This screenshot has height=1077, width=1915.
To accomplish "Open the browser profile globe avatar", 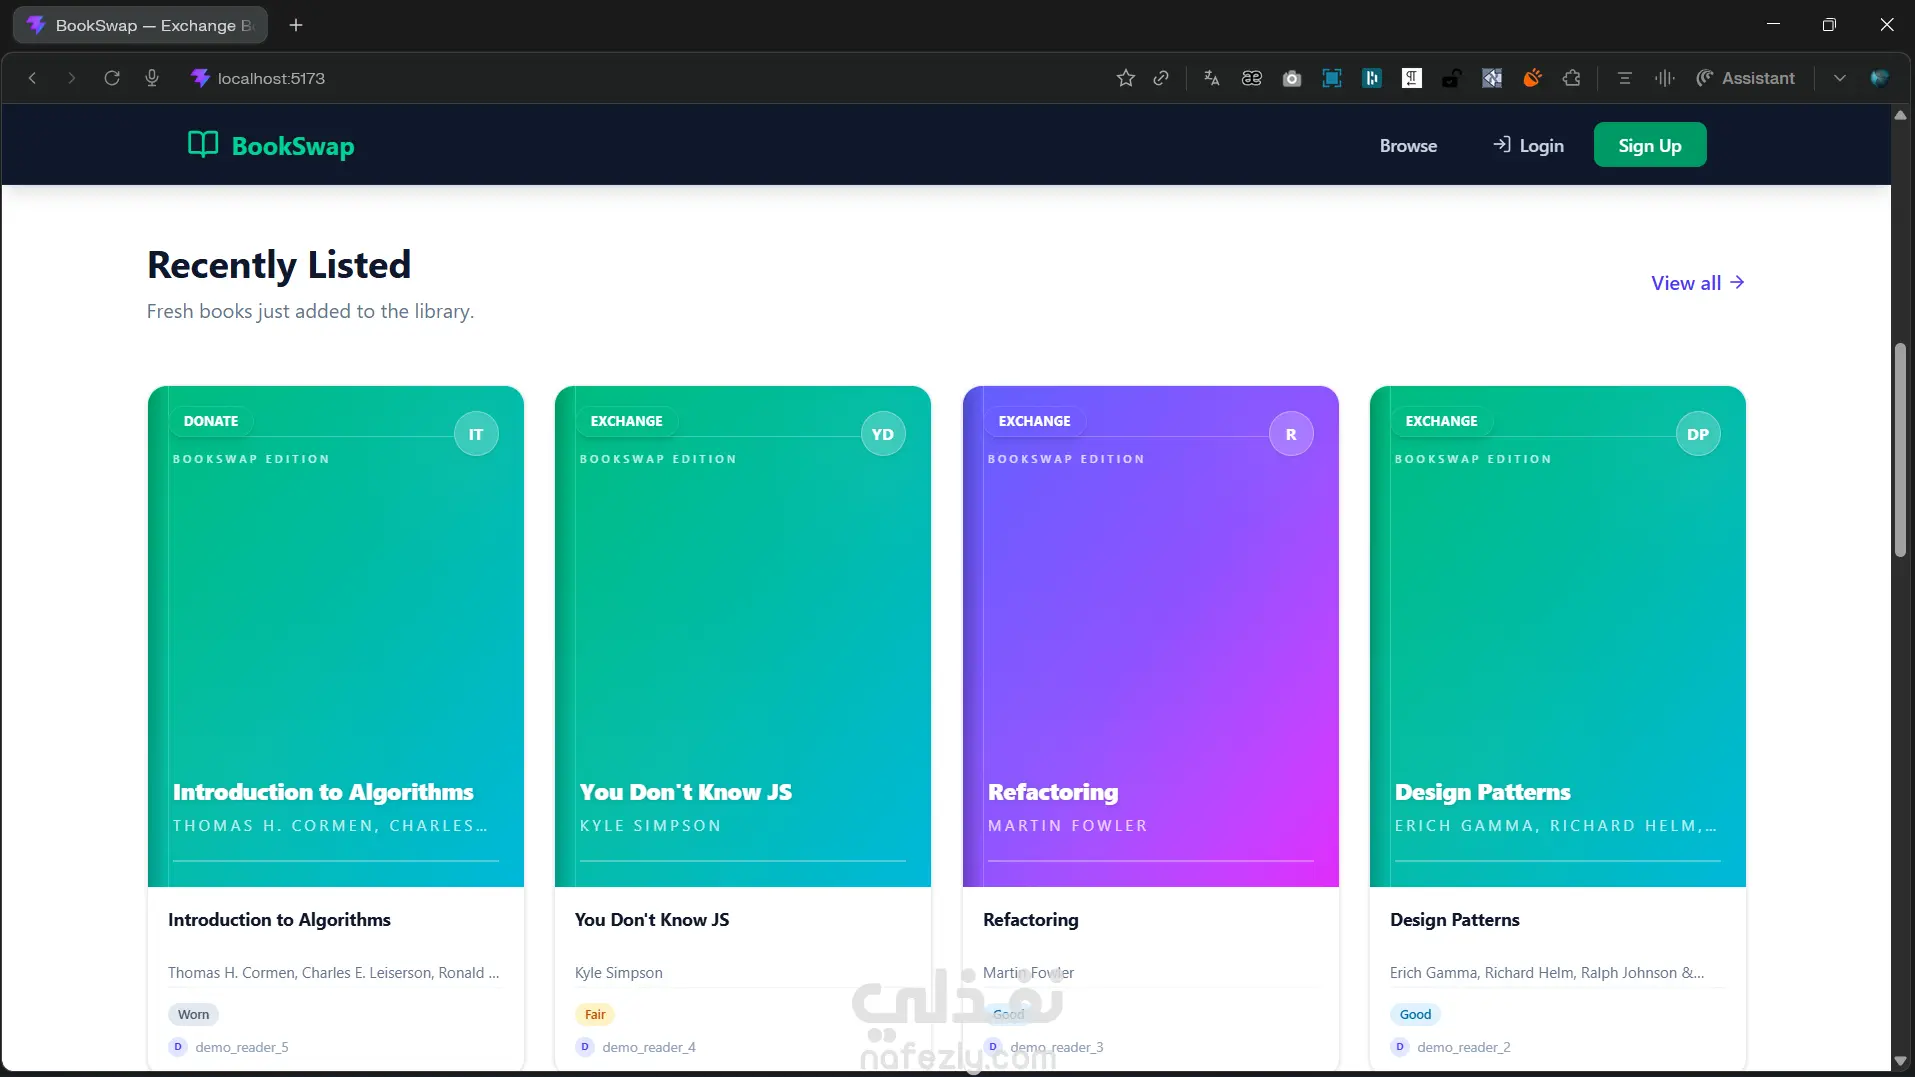I will click(1880, 78).
